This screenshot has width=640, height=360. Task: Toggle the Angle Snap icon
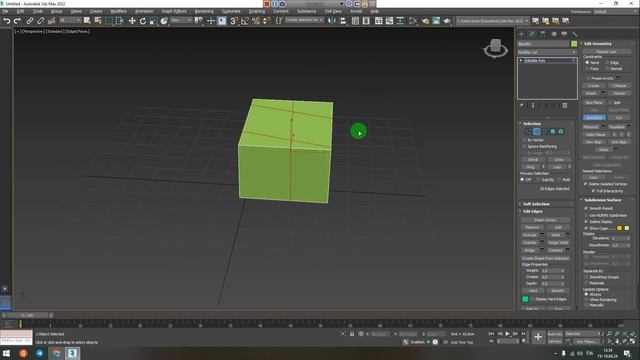tap(244, 21)
